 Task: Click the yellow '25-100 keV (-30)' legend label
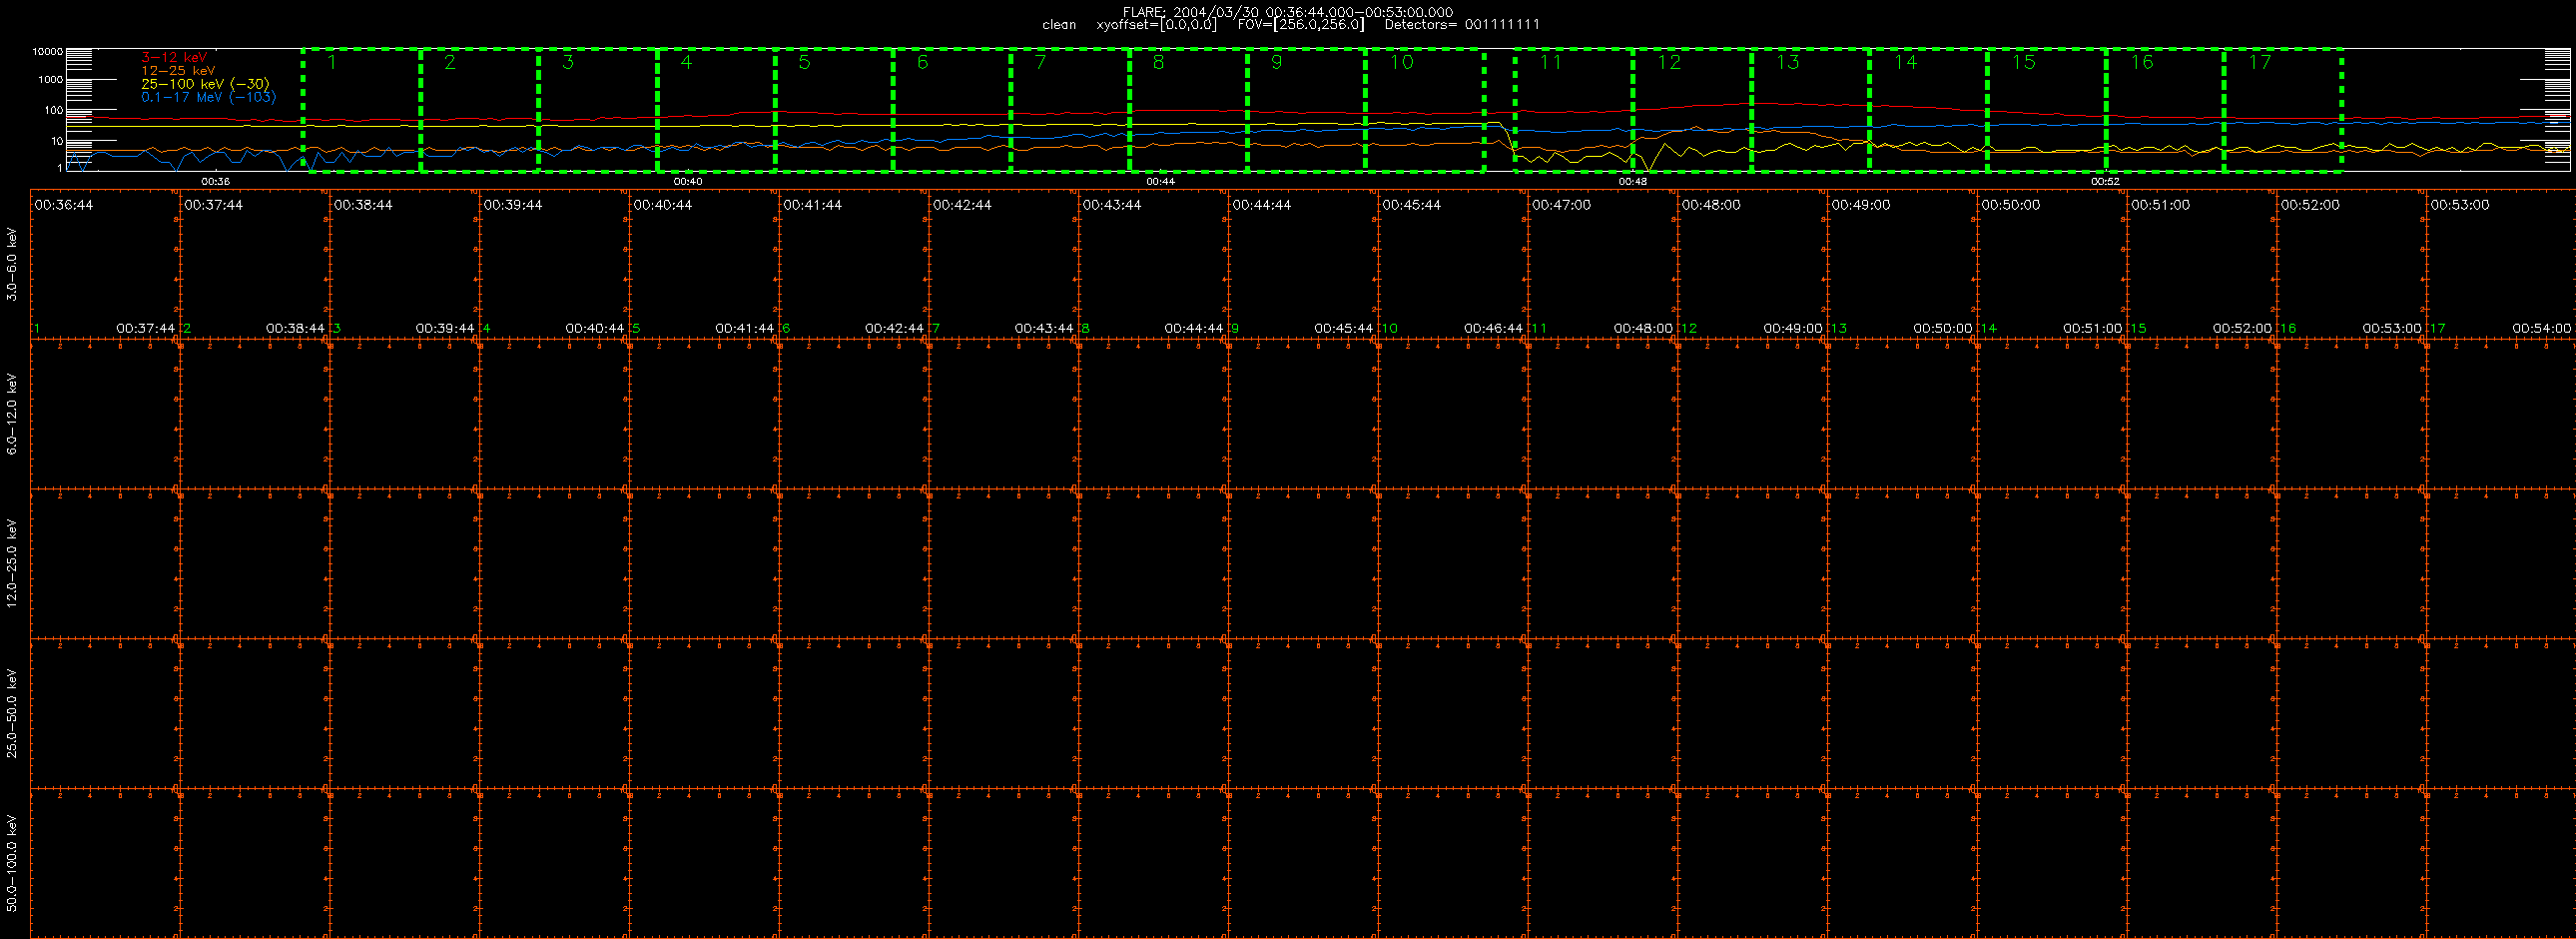tap(205, 84)
